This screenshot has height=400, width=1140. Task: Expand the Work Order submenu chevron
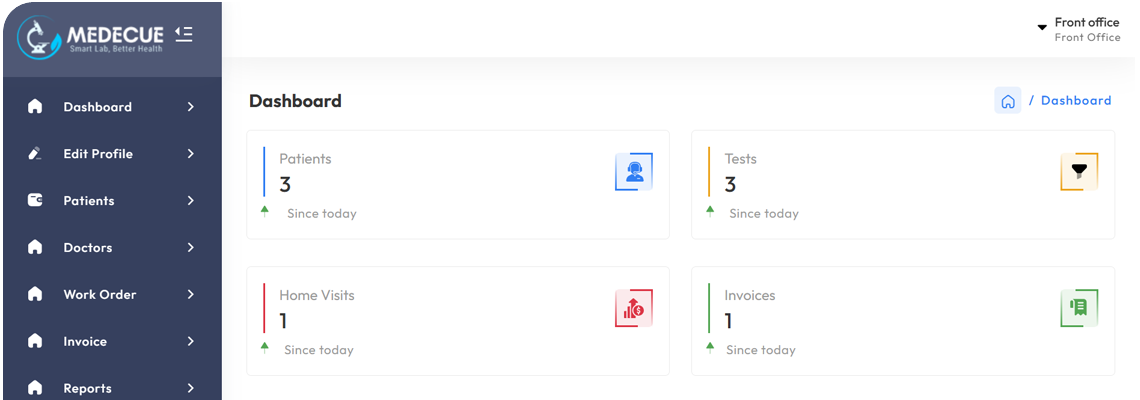click(190, 295)
